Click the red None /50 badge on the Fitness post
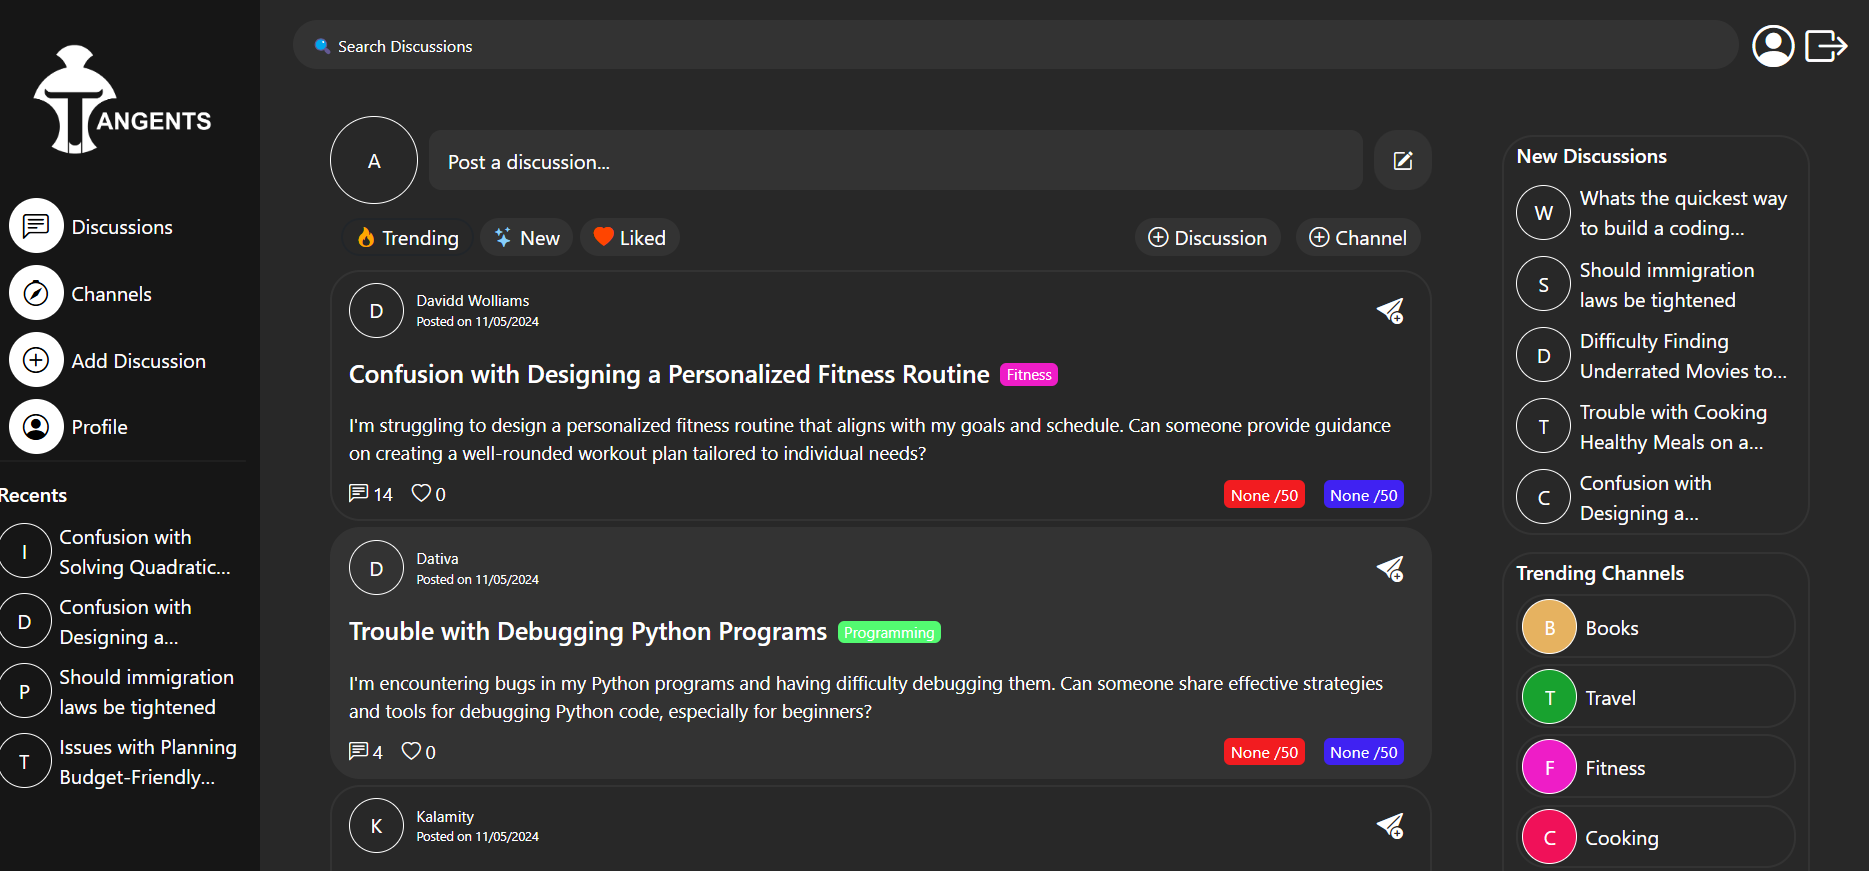 tap(1264, 495)
